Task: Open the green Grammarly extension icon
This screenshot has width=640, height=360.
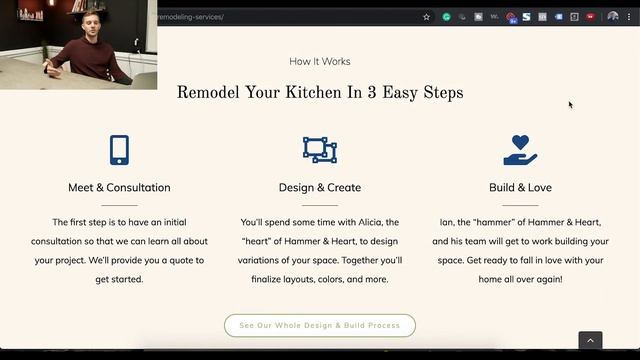Action: coord(446,17)
